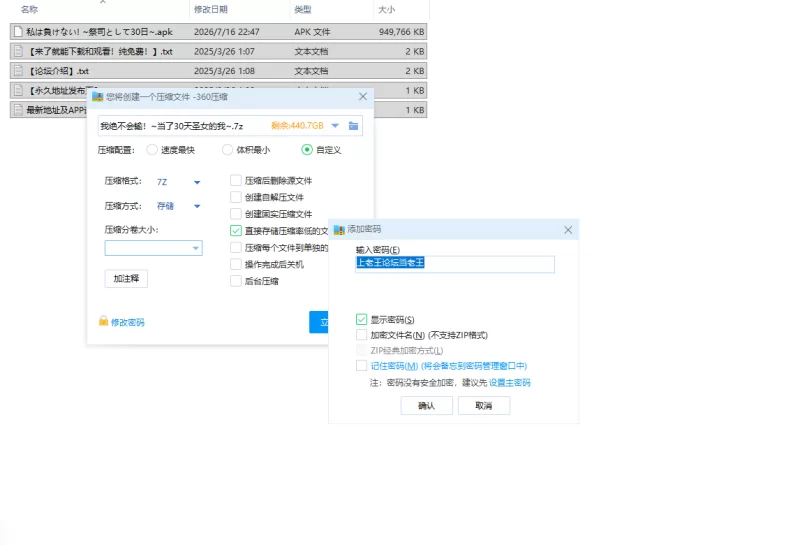Close the 360压缩 create archive dialog
800x545 pixels.
click(x=363, y=96)
